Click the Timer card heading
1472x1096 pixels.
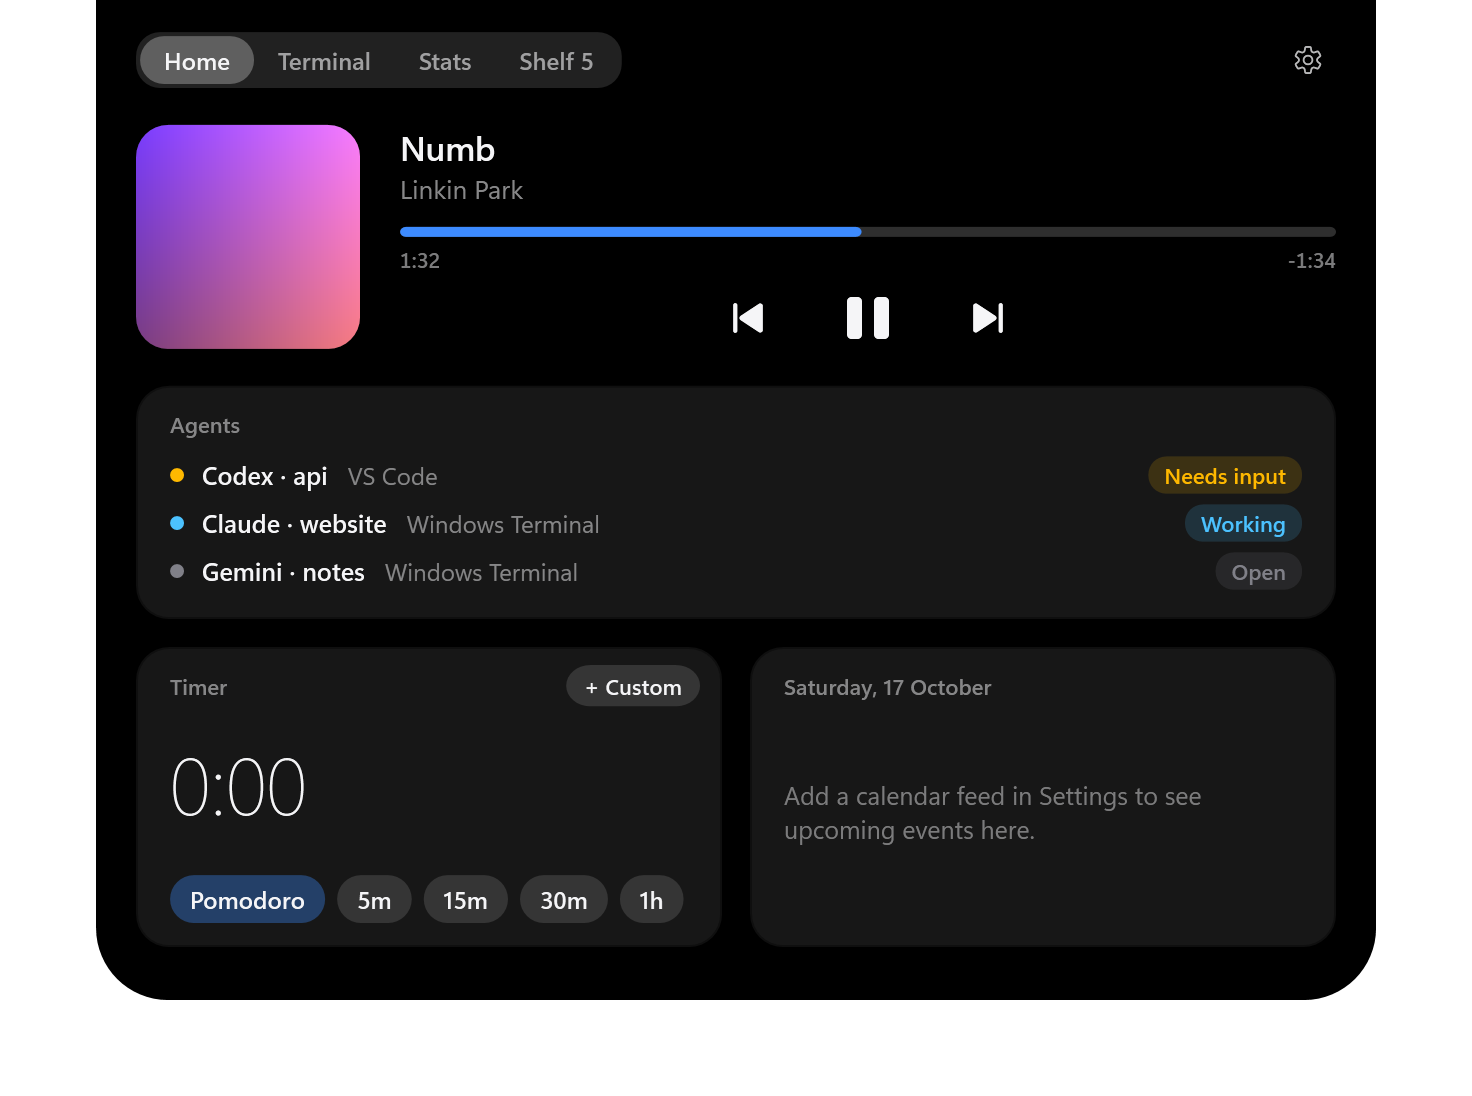click(198, 687)
